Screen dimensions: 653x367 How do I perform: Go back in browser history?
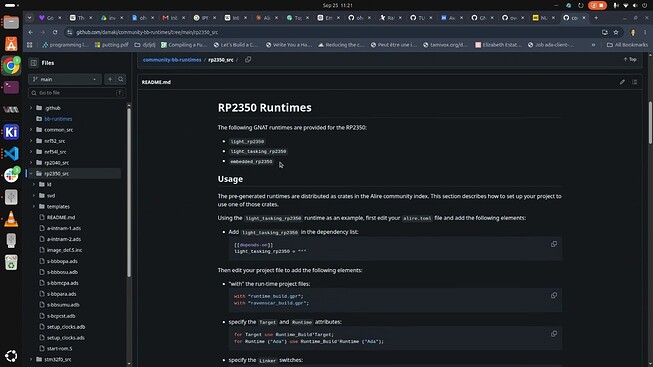31,32
